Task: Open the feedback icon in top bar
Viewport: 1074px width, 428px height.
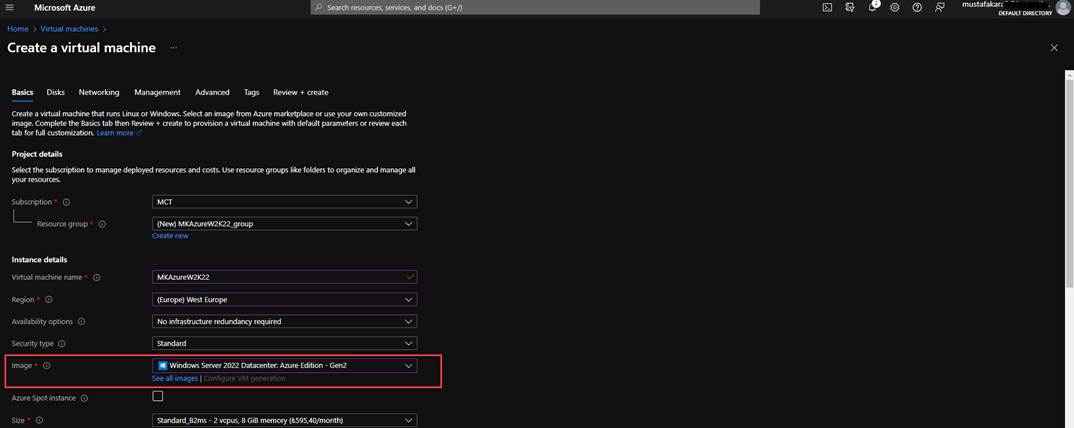Action: coord(939,7)
